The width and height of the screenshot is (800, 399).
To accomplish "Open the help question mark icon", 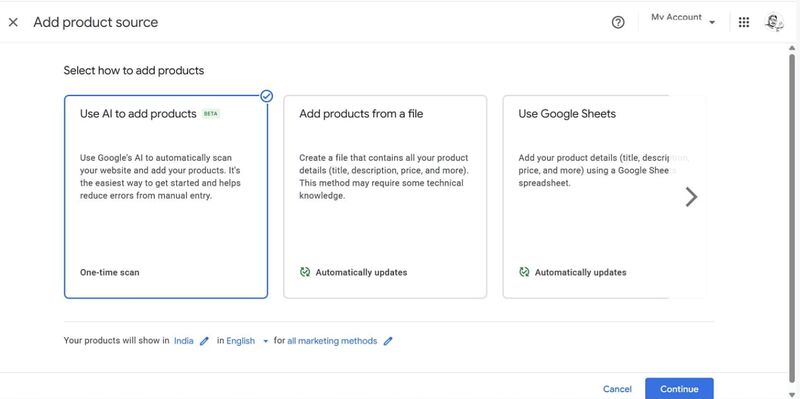I will [618, 22].
